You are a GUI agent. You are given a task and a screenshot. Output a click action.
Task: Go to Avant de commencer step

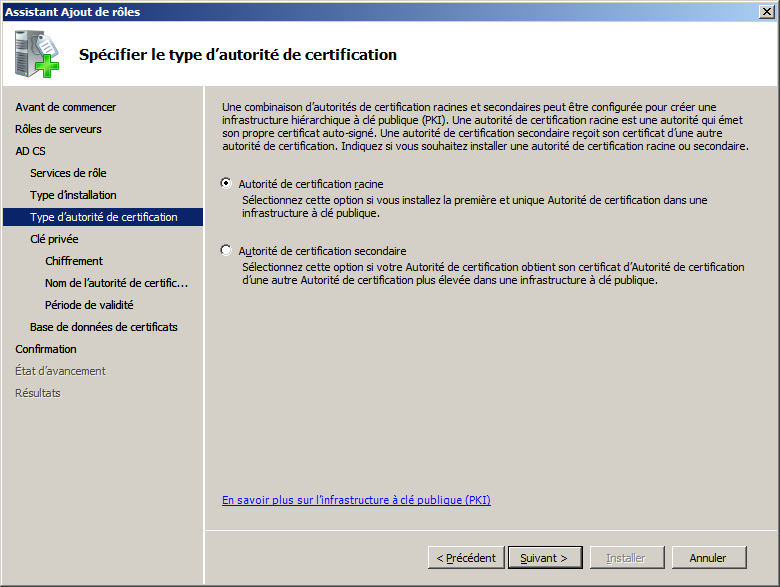(65, 107)
